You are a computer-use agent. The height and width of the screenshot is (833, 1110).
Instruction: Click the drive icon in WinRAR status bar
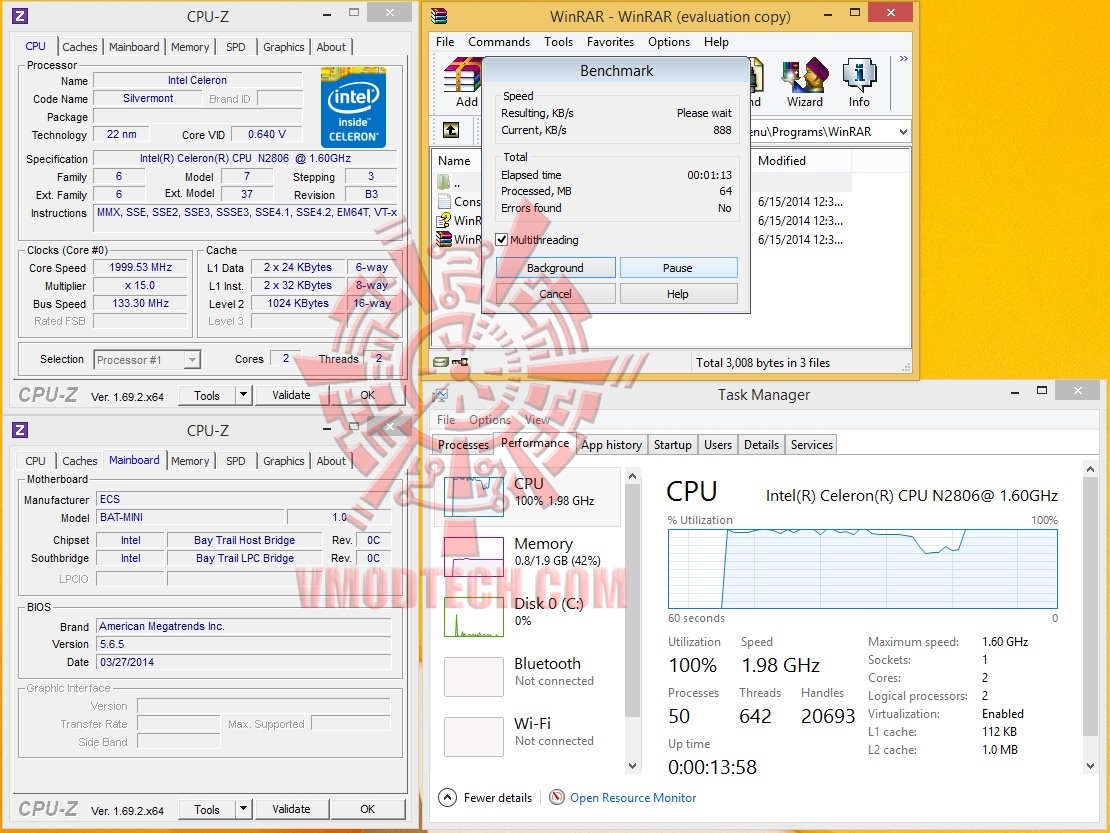[x=440, y=362]
